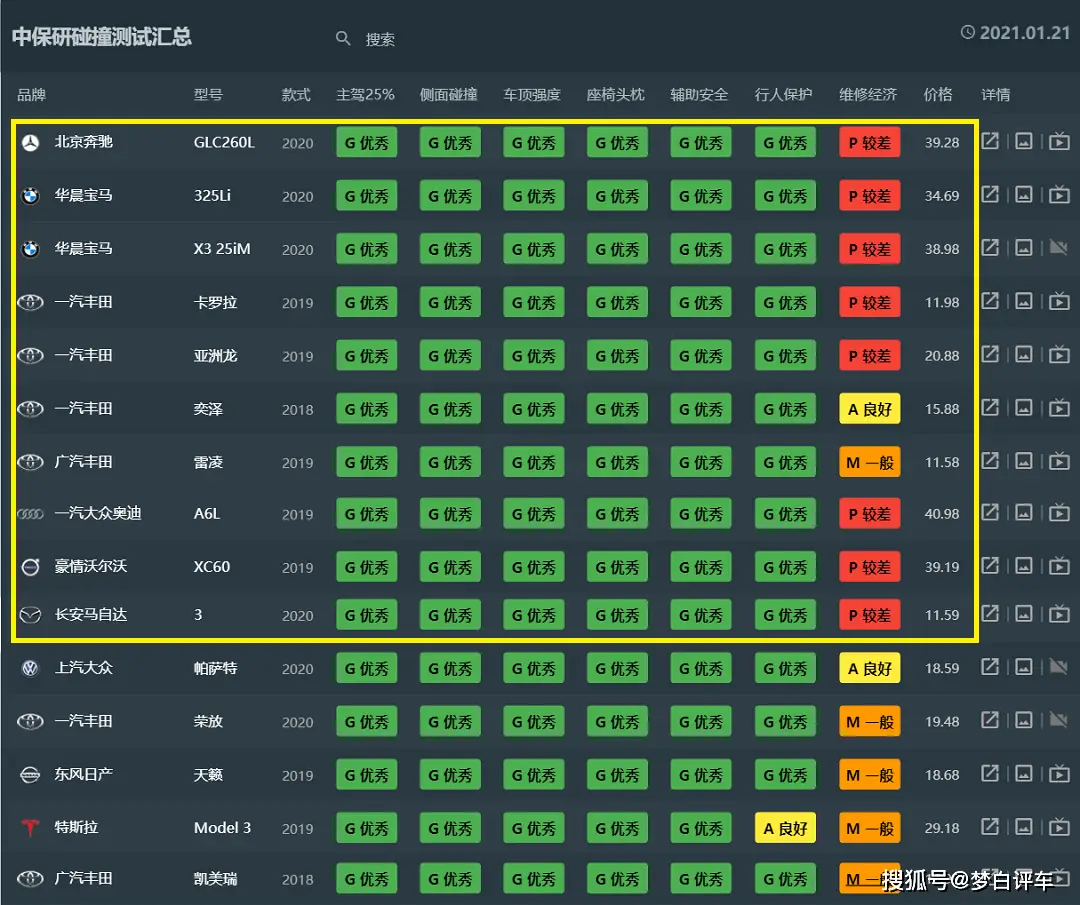The height and width of the screenshot is (905, 1080).
Task: Open image icon for Model 3 row
Action: click(1024, 826)
